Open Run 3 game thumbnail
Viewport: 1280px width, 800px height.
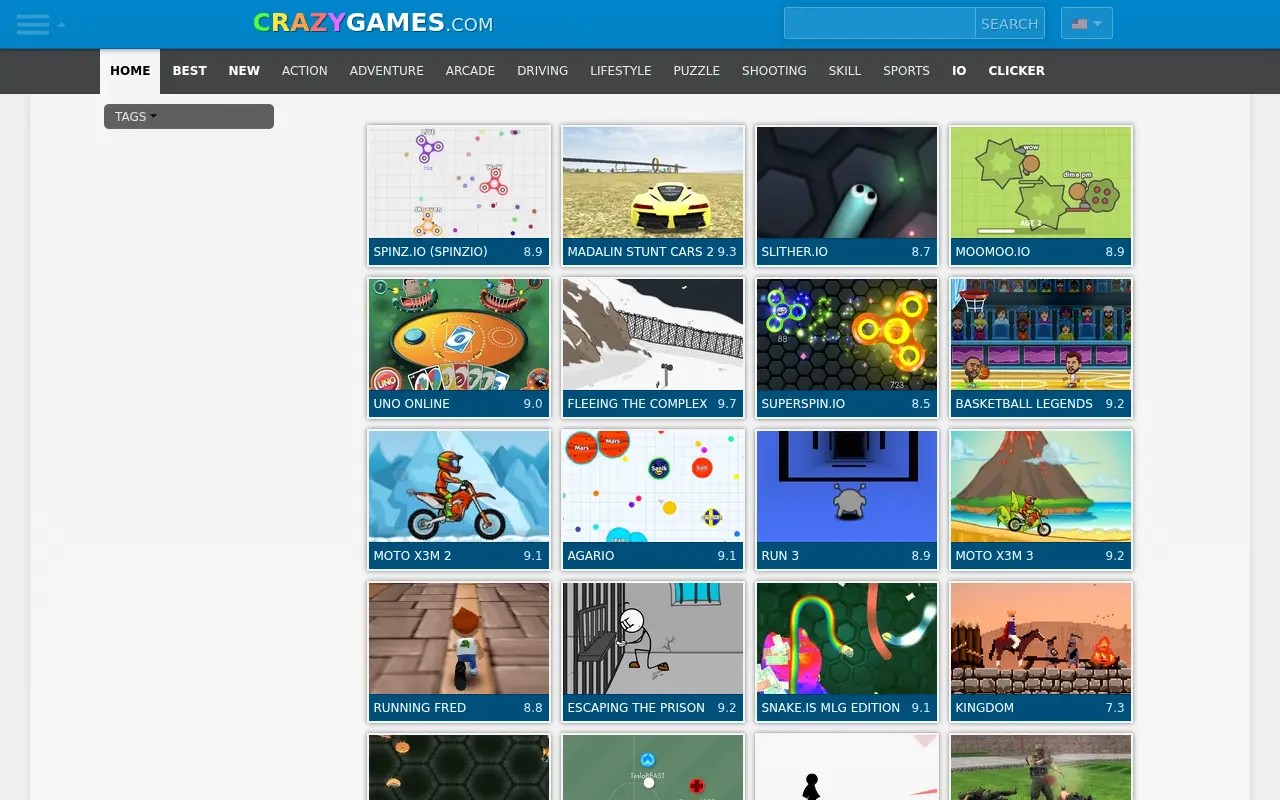[x=847, y=486]
